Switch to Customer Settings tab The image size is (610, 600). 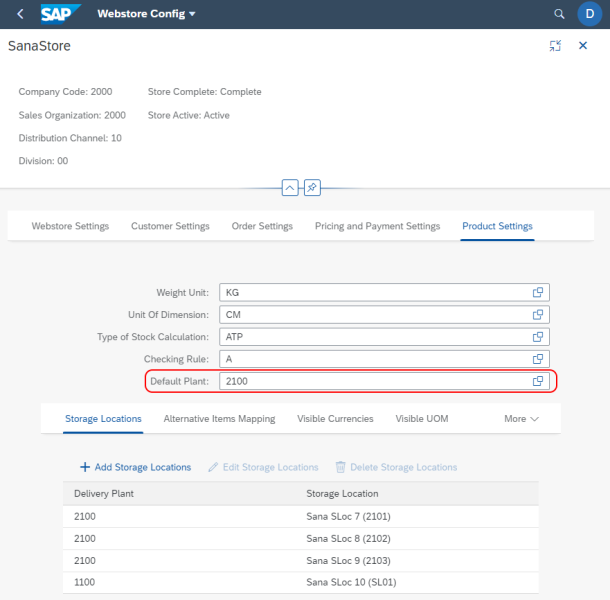coord(170,226)
